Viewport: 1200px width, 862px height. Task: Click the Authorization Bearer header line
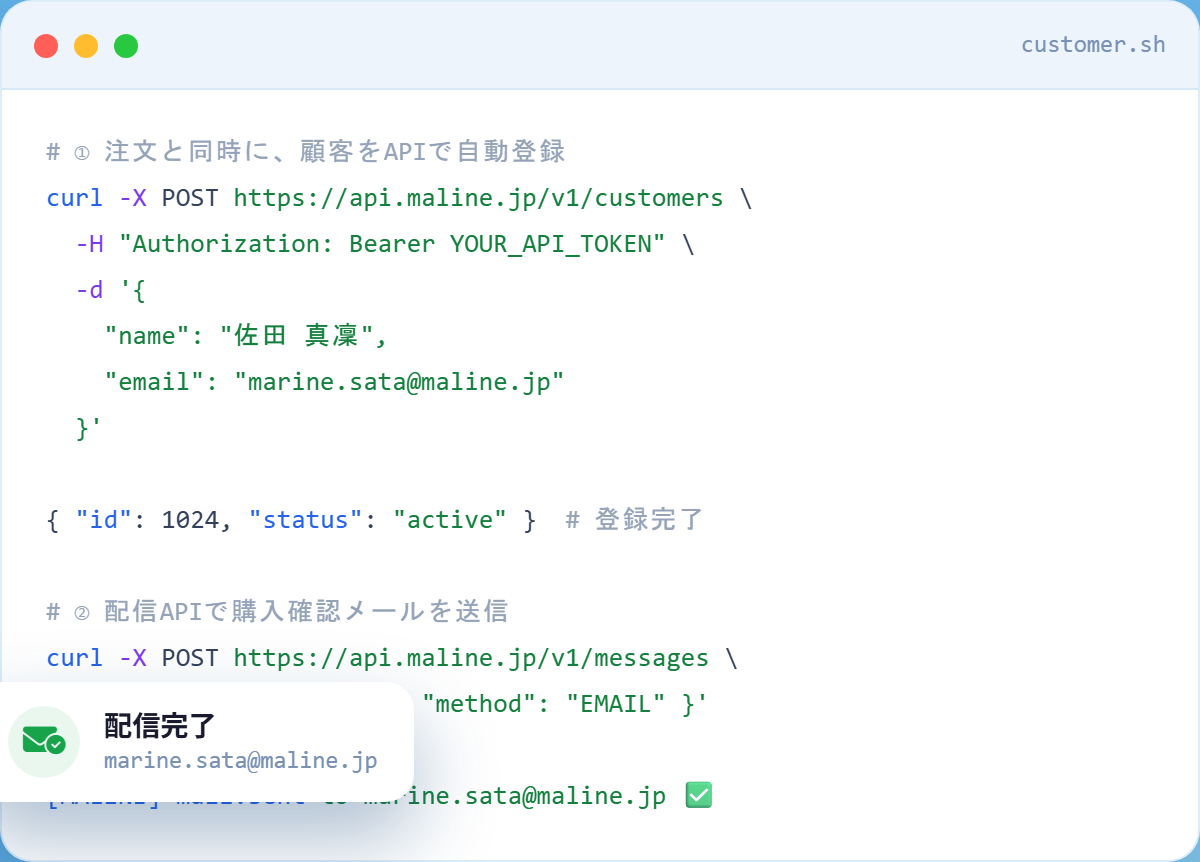[385, 244]
